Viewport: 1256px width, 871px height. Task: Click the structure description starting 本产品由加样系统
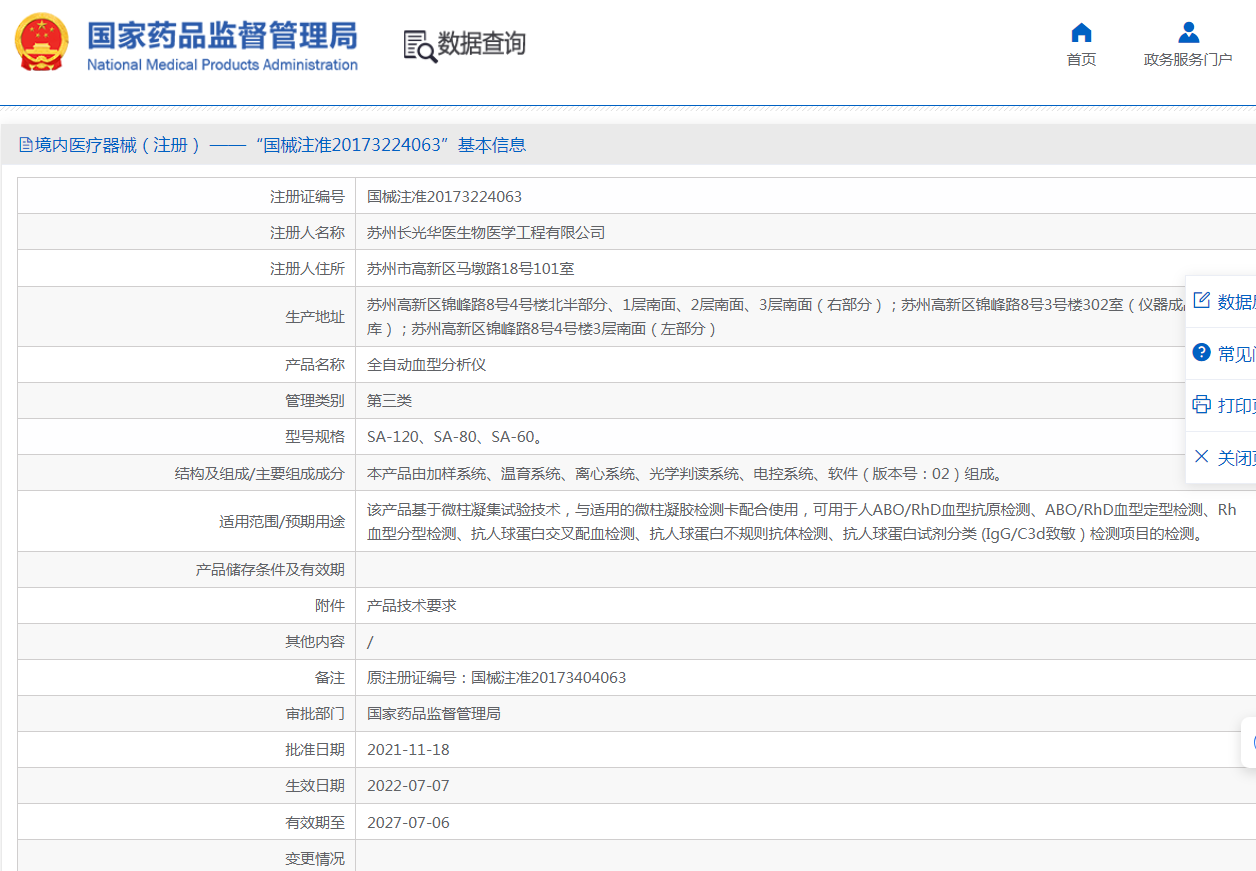(x=687, y=473)
